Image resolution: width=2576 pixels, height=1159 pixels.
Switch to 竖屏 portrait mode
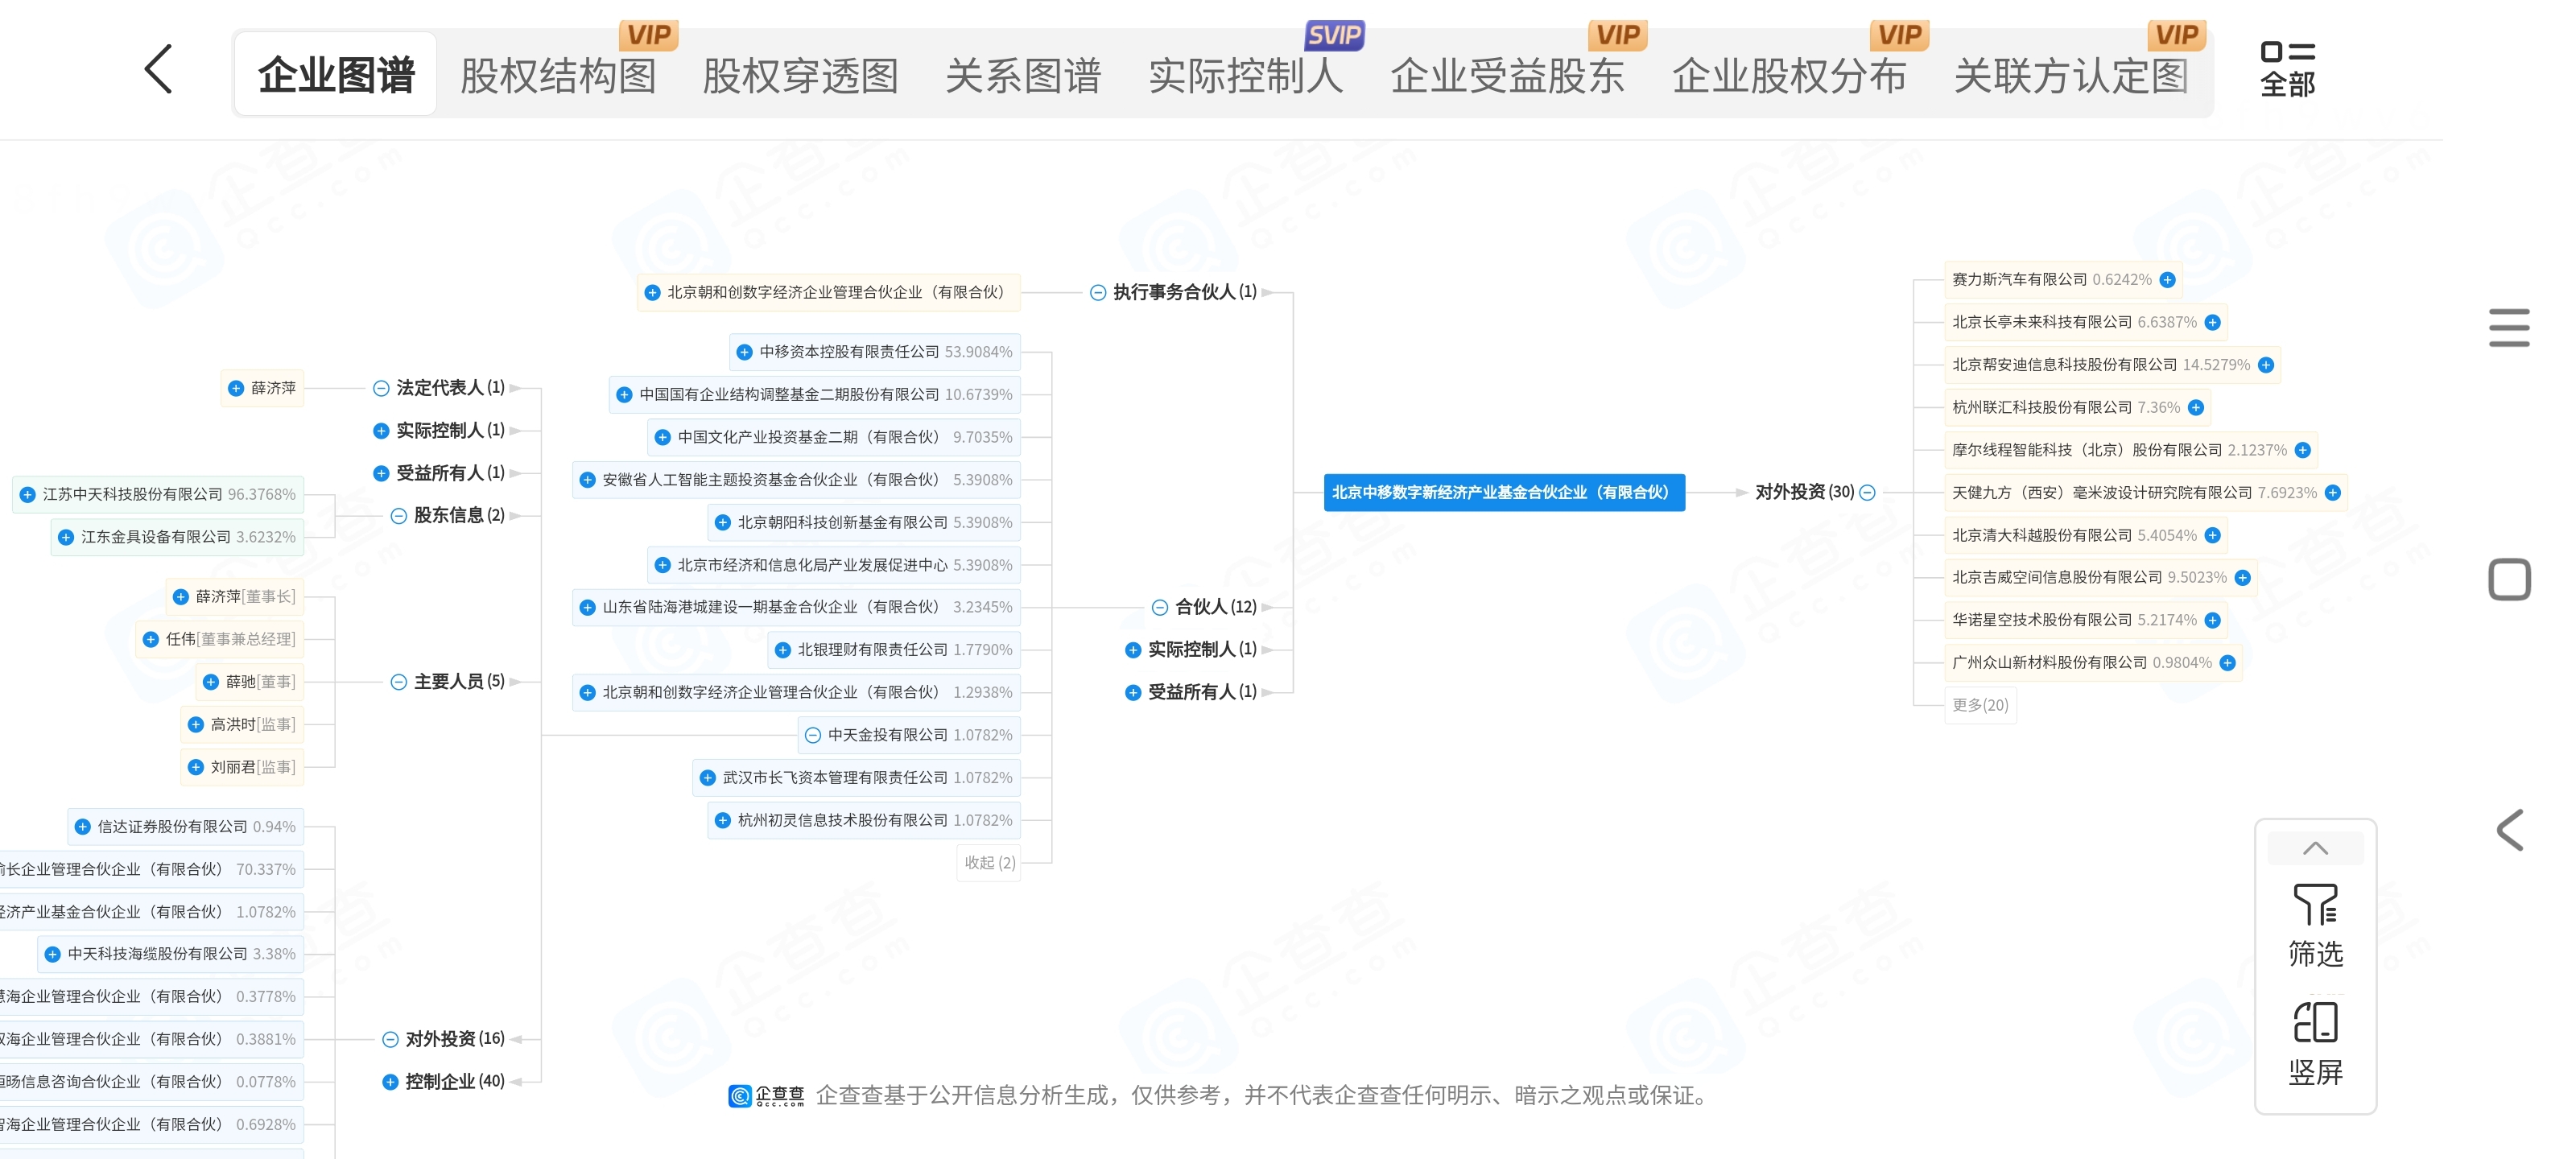(x=2315, y=1044)
